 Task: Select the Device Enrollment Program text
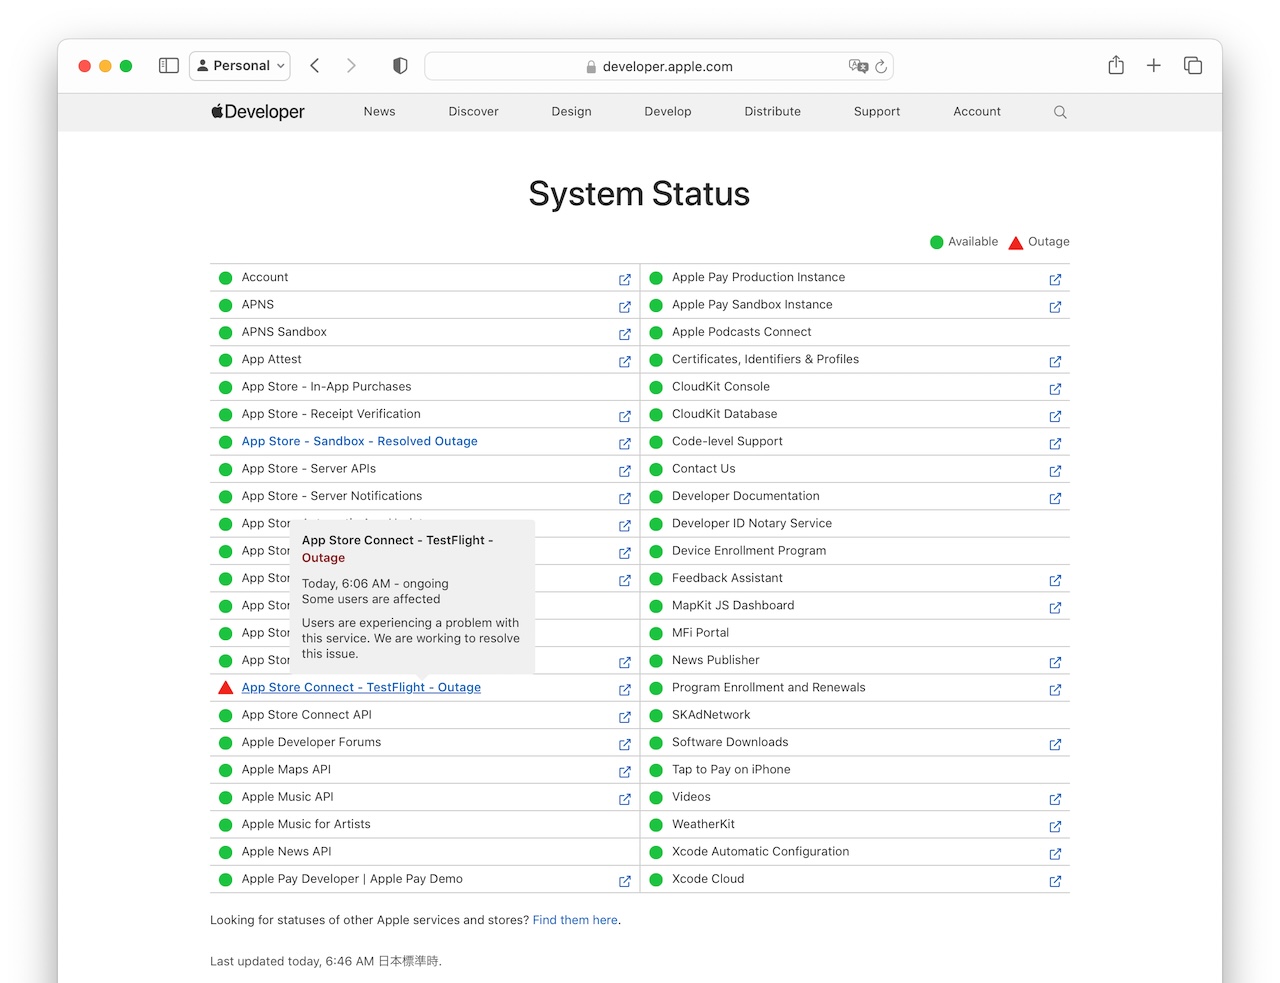[x=748, y=550]
